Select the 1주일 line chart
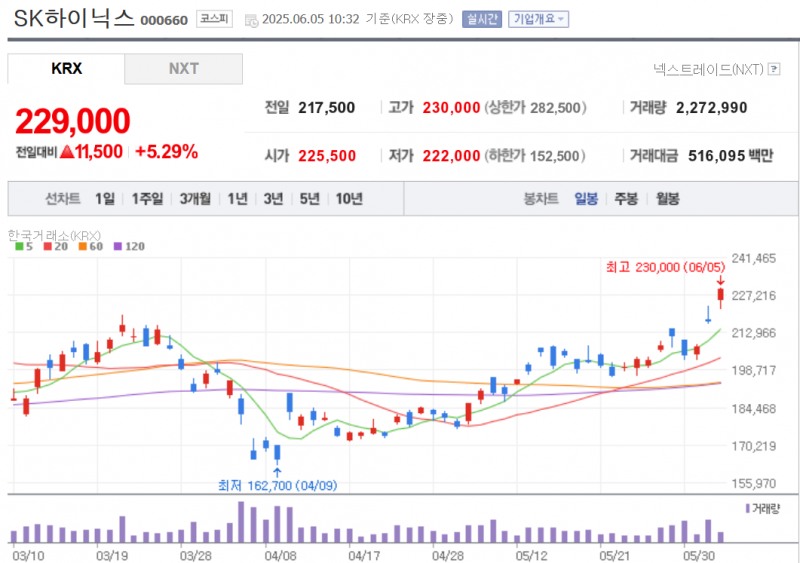This screenshot has width=800, height=563. coord(147,199)
